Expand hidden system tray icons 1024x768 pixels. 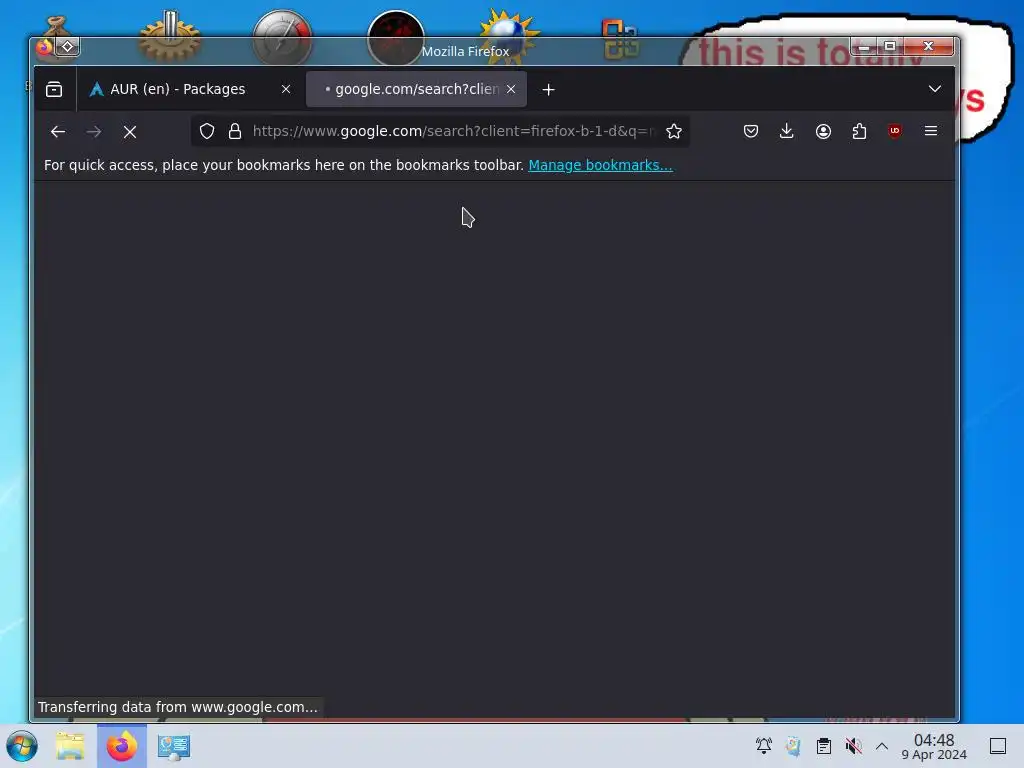click(x=882, y=746)
